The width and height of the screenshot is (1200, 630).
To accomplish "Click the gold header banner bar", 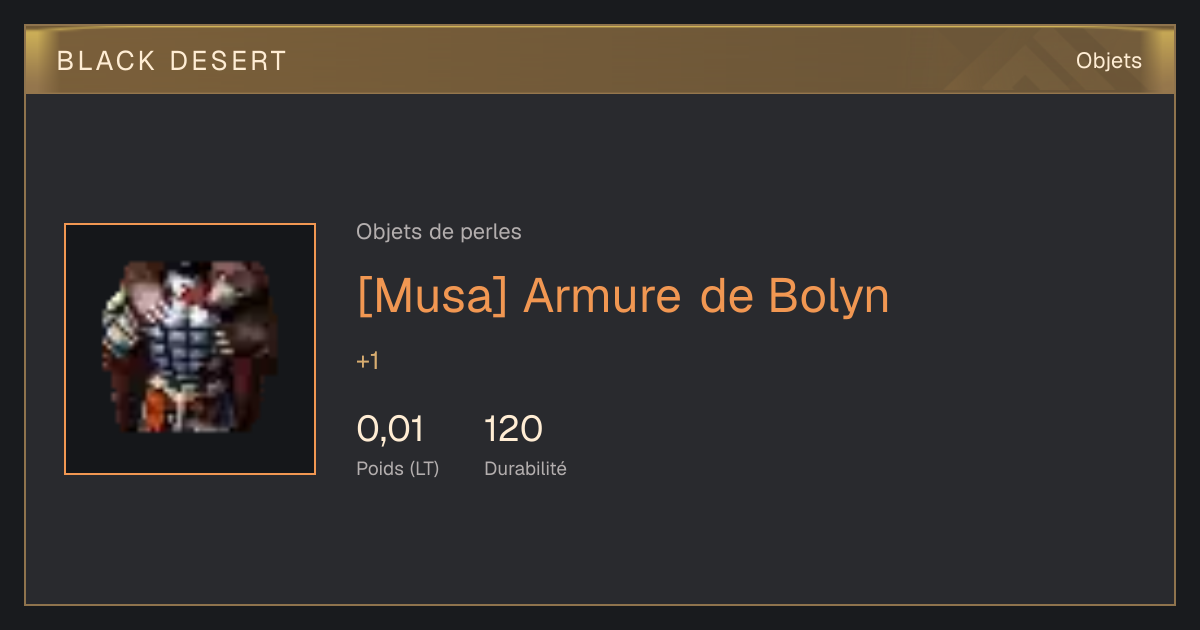I will point(600,60).
